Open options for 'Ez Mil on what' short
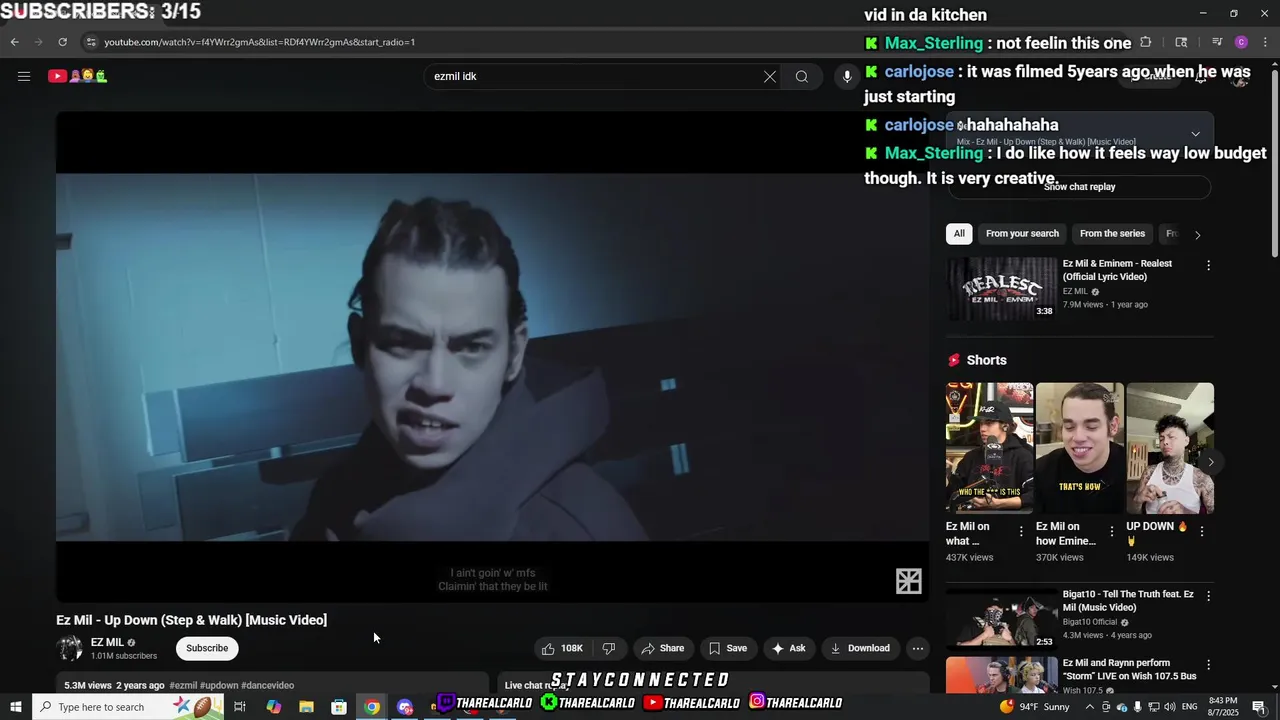 pos(1021,532)
